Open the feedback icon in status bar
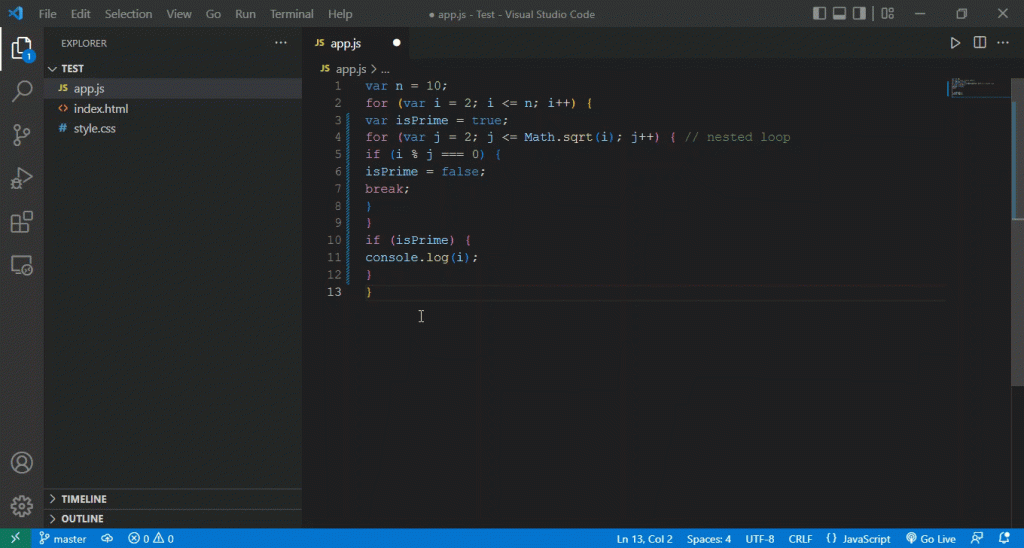Viewport: 1024px width, 548px height. 977,538
